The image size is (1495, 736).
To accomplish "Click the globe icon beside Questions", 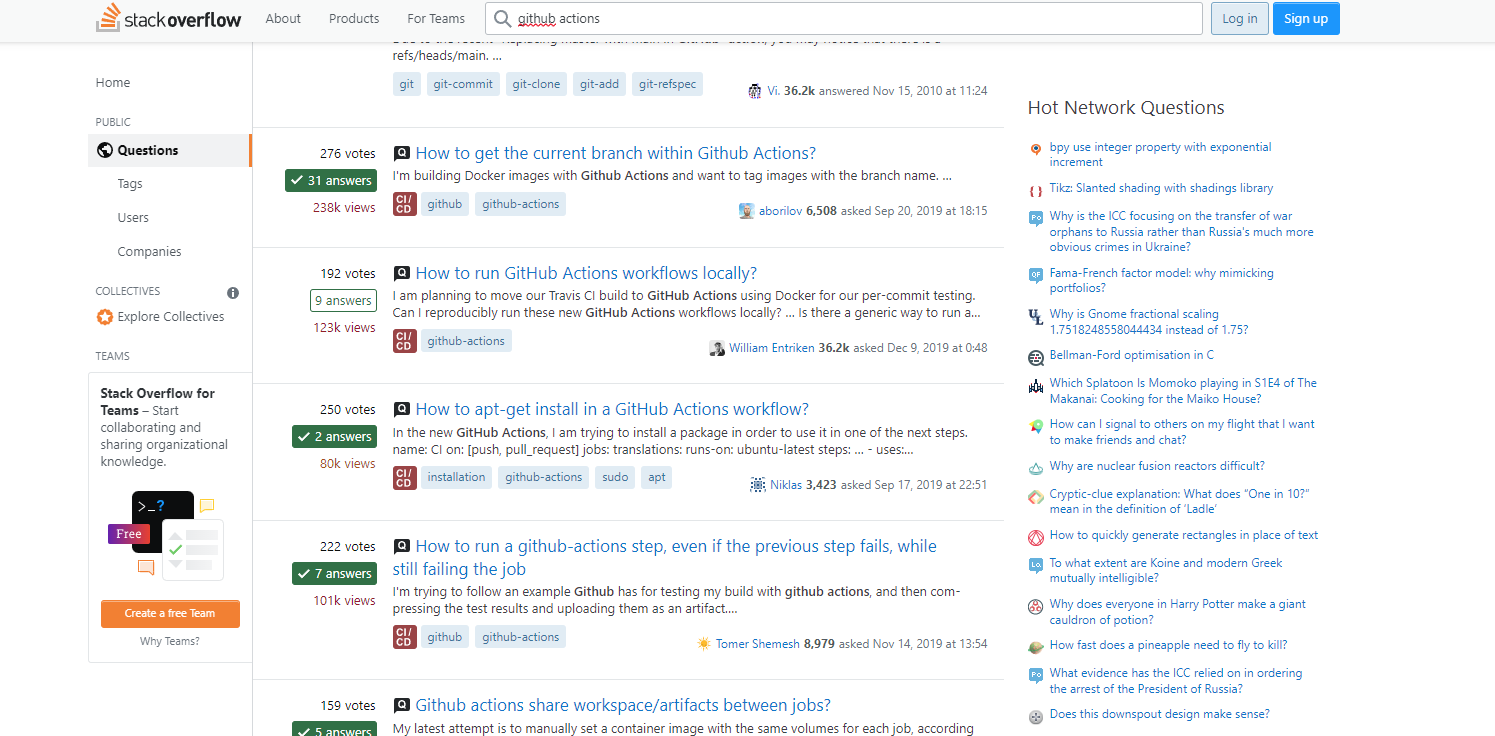I will click(105, 150).
